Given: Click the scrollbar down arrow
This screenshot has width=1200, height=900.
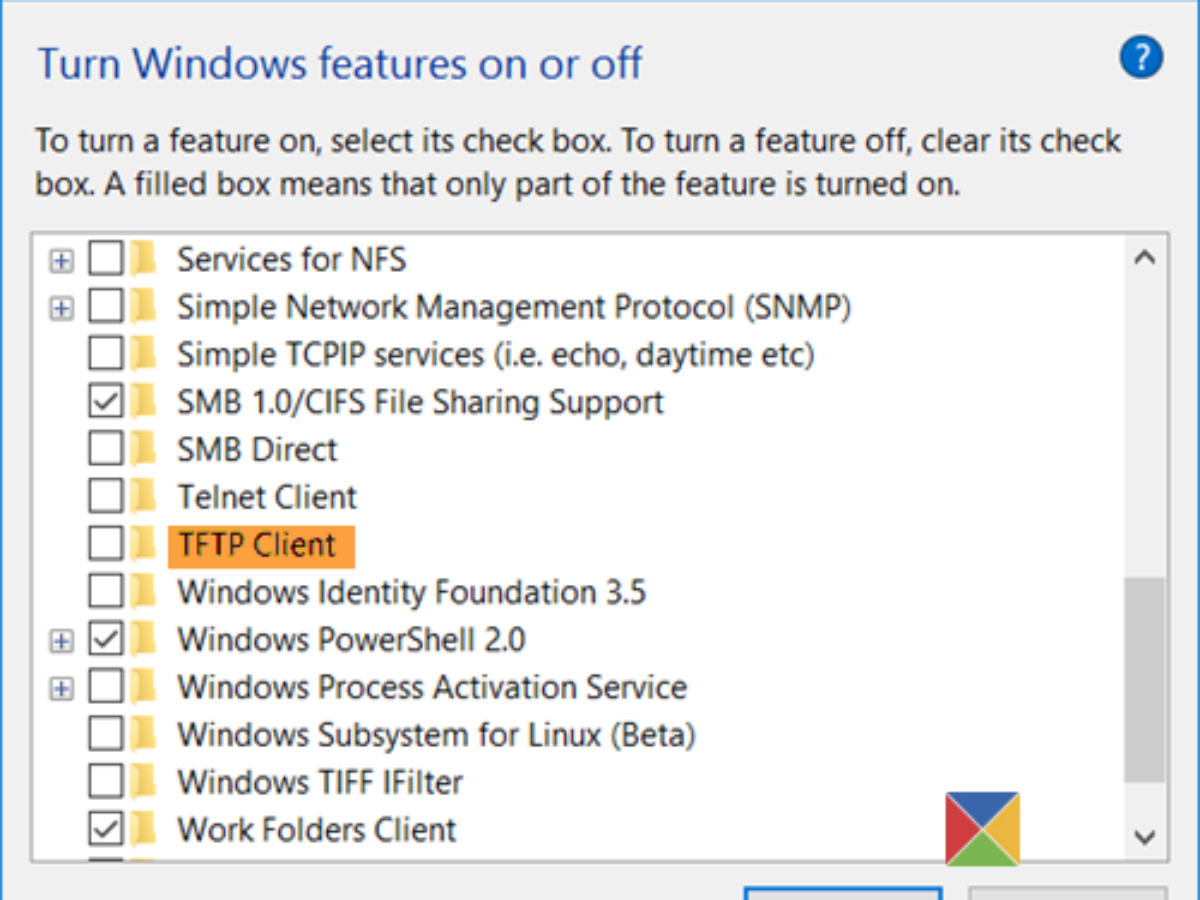Looking at the screenshot, I should pos(1145,836).
